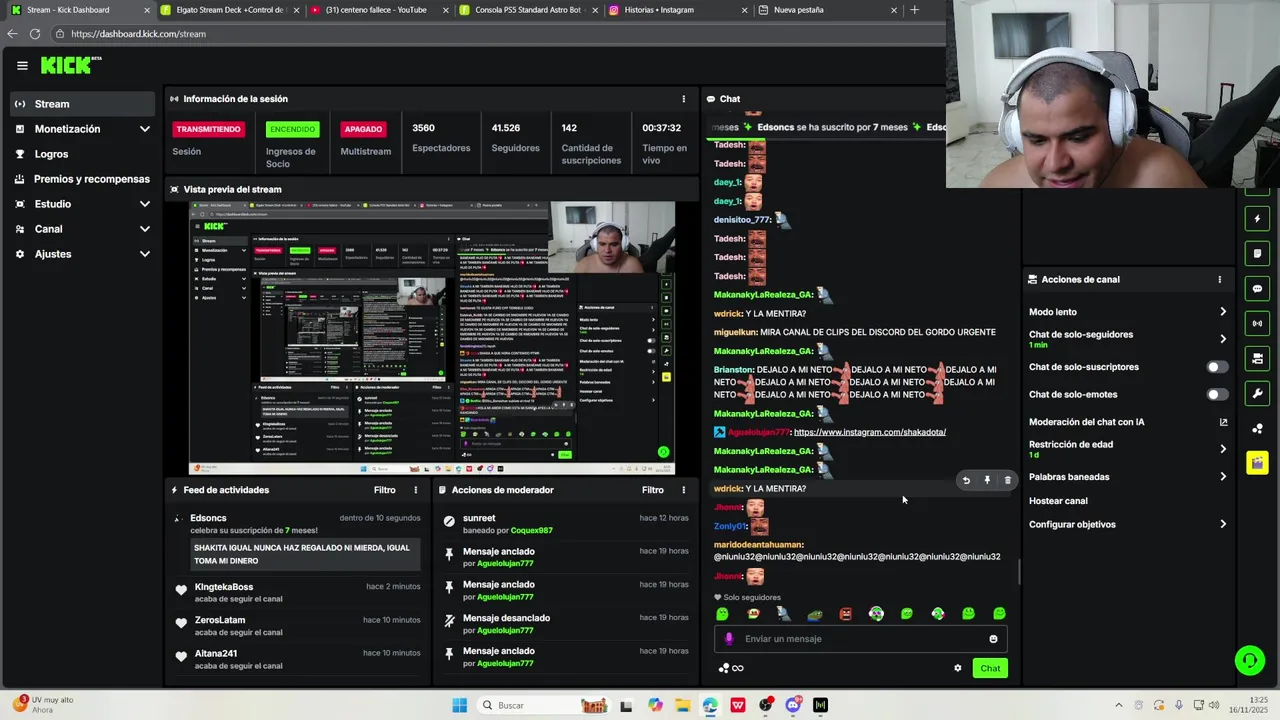Click the sunreet banned entry
Screen dimensions: 1280x720
566,524
